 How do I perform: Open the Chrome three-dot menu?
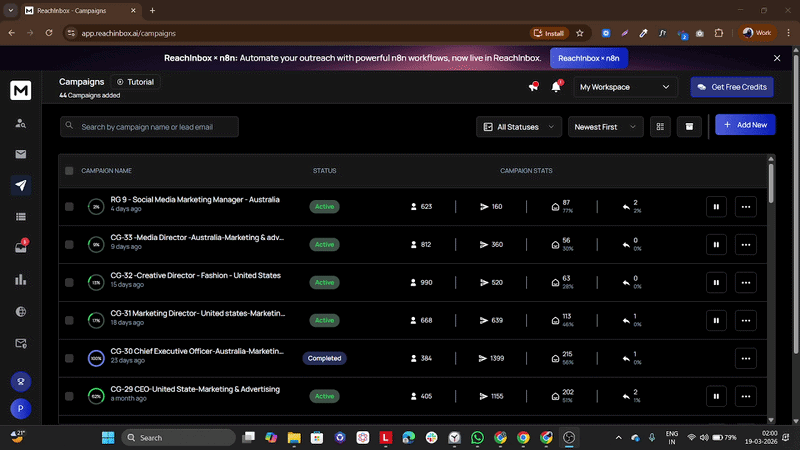click(x=788, y=33)
